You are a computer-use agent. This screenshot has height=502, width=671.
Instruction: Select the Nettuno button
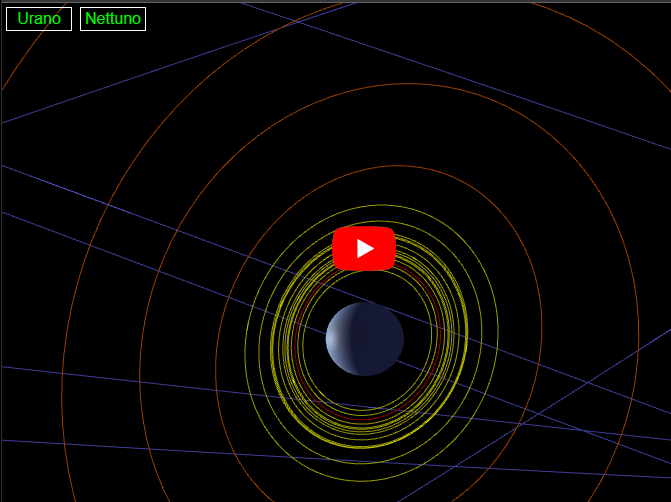(x=113, y=19)
